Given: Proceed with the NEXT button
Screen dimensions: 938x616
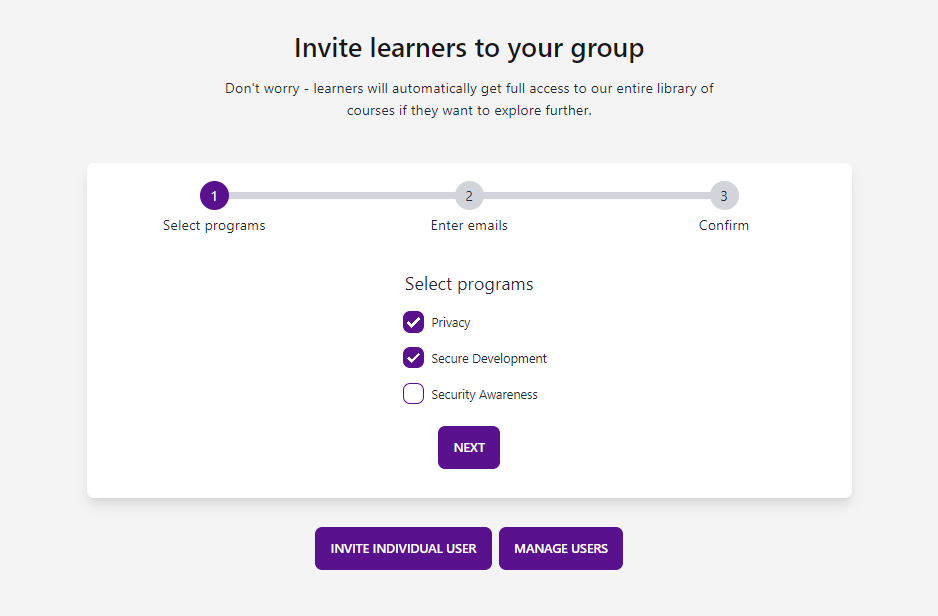Looking at the screenshot, I should (469, 447).
